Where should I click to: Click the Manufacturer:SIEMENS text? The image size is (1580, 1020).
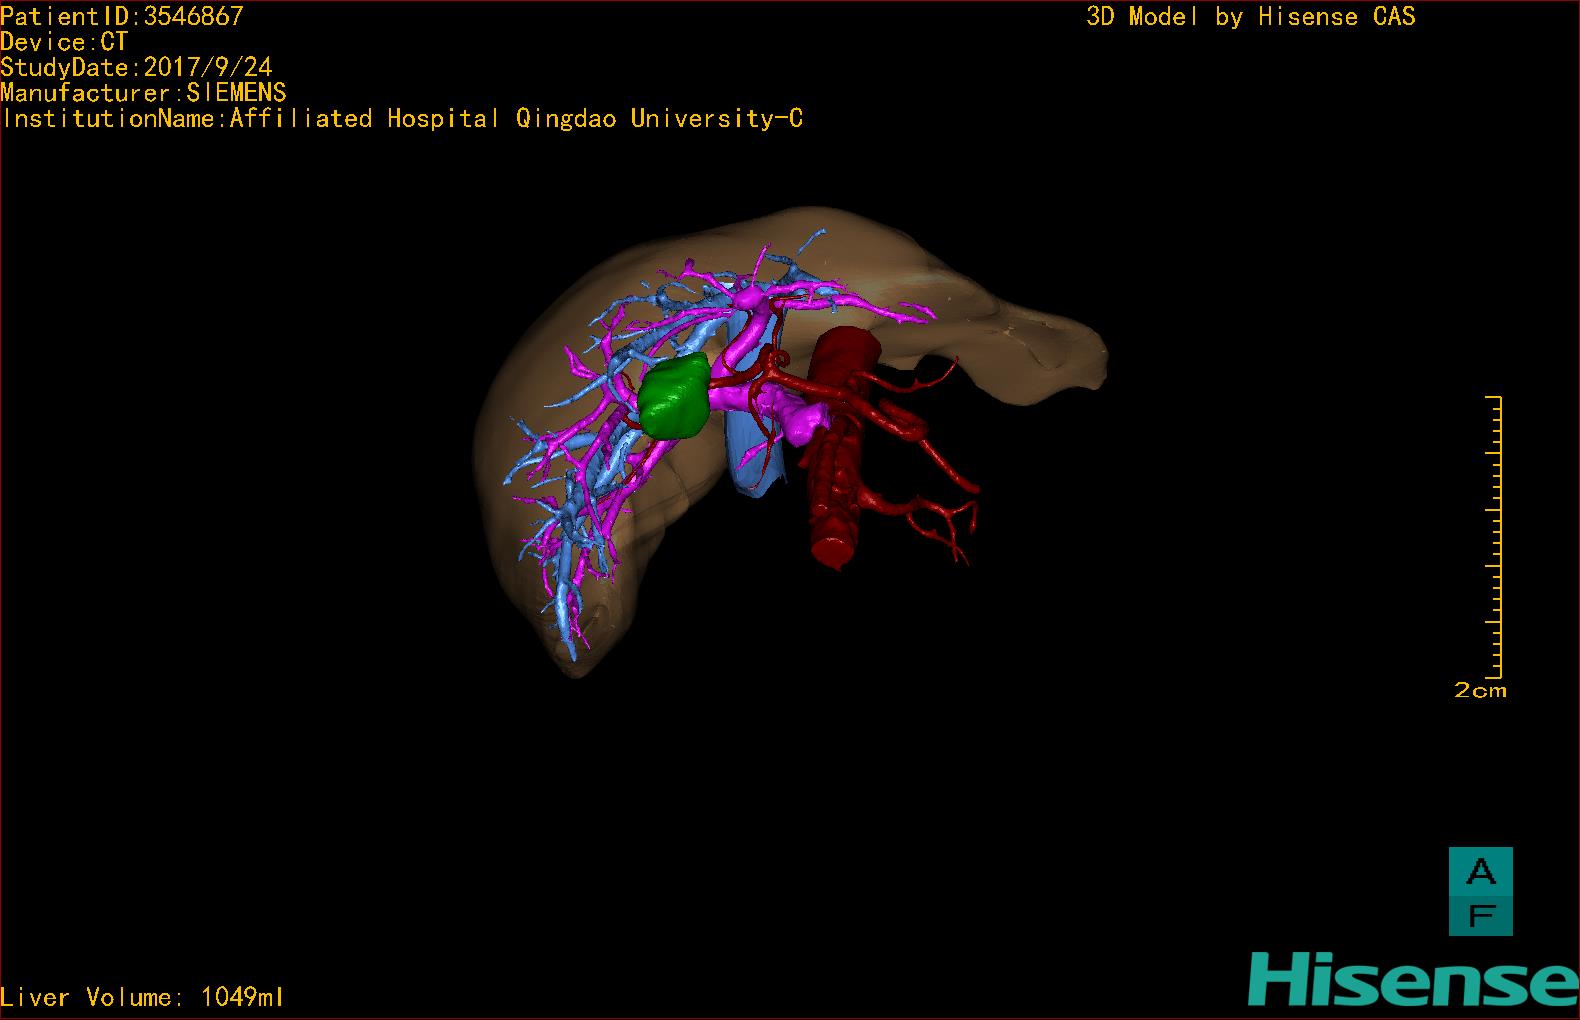pyautogui.click(x=144, y=93)
